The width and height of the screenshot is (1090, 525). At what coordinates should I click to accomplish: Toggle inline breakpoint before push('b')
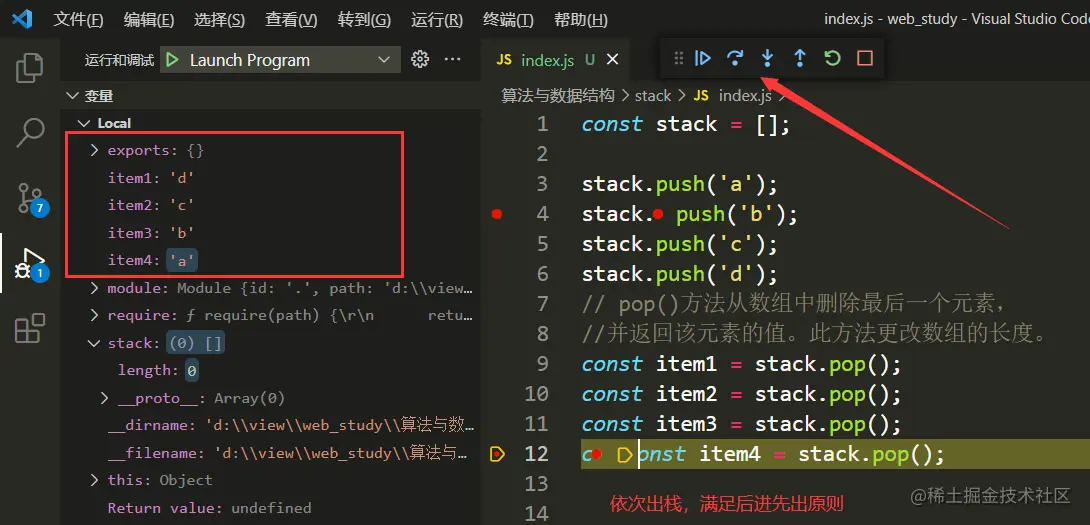(658, 214)
